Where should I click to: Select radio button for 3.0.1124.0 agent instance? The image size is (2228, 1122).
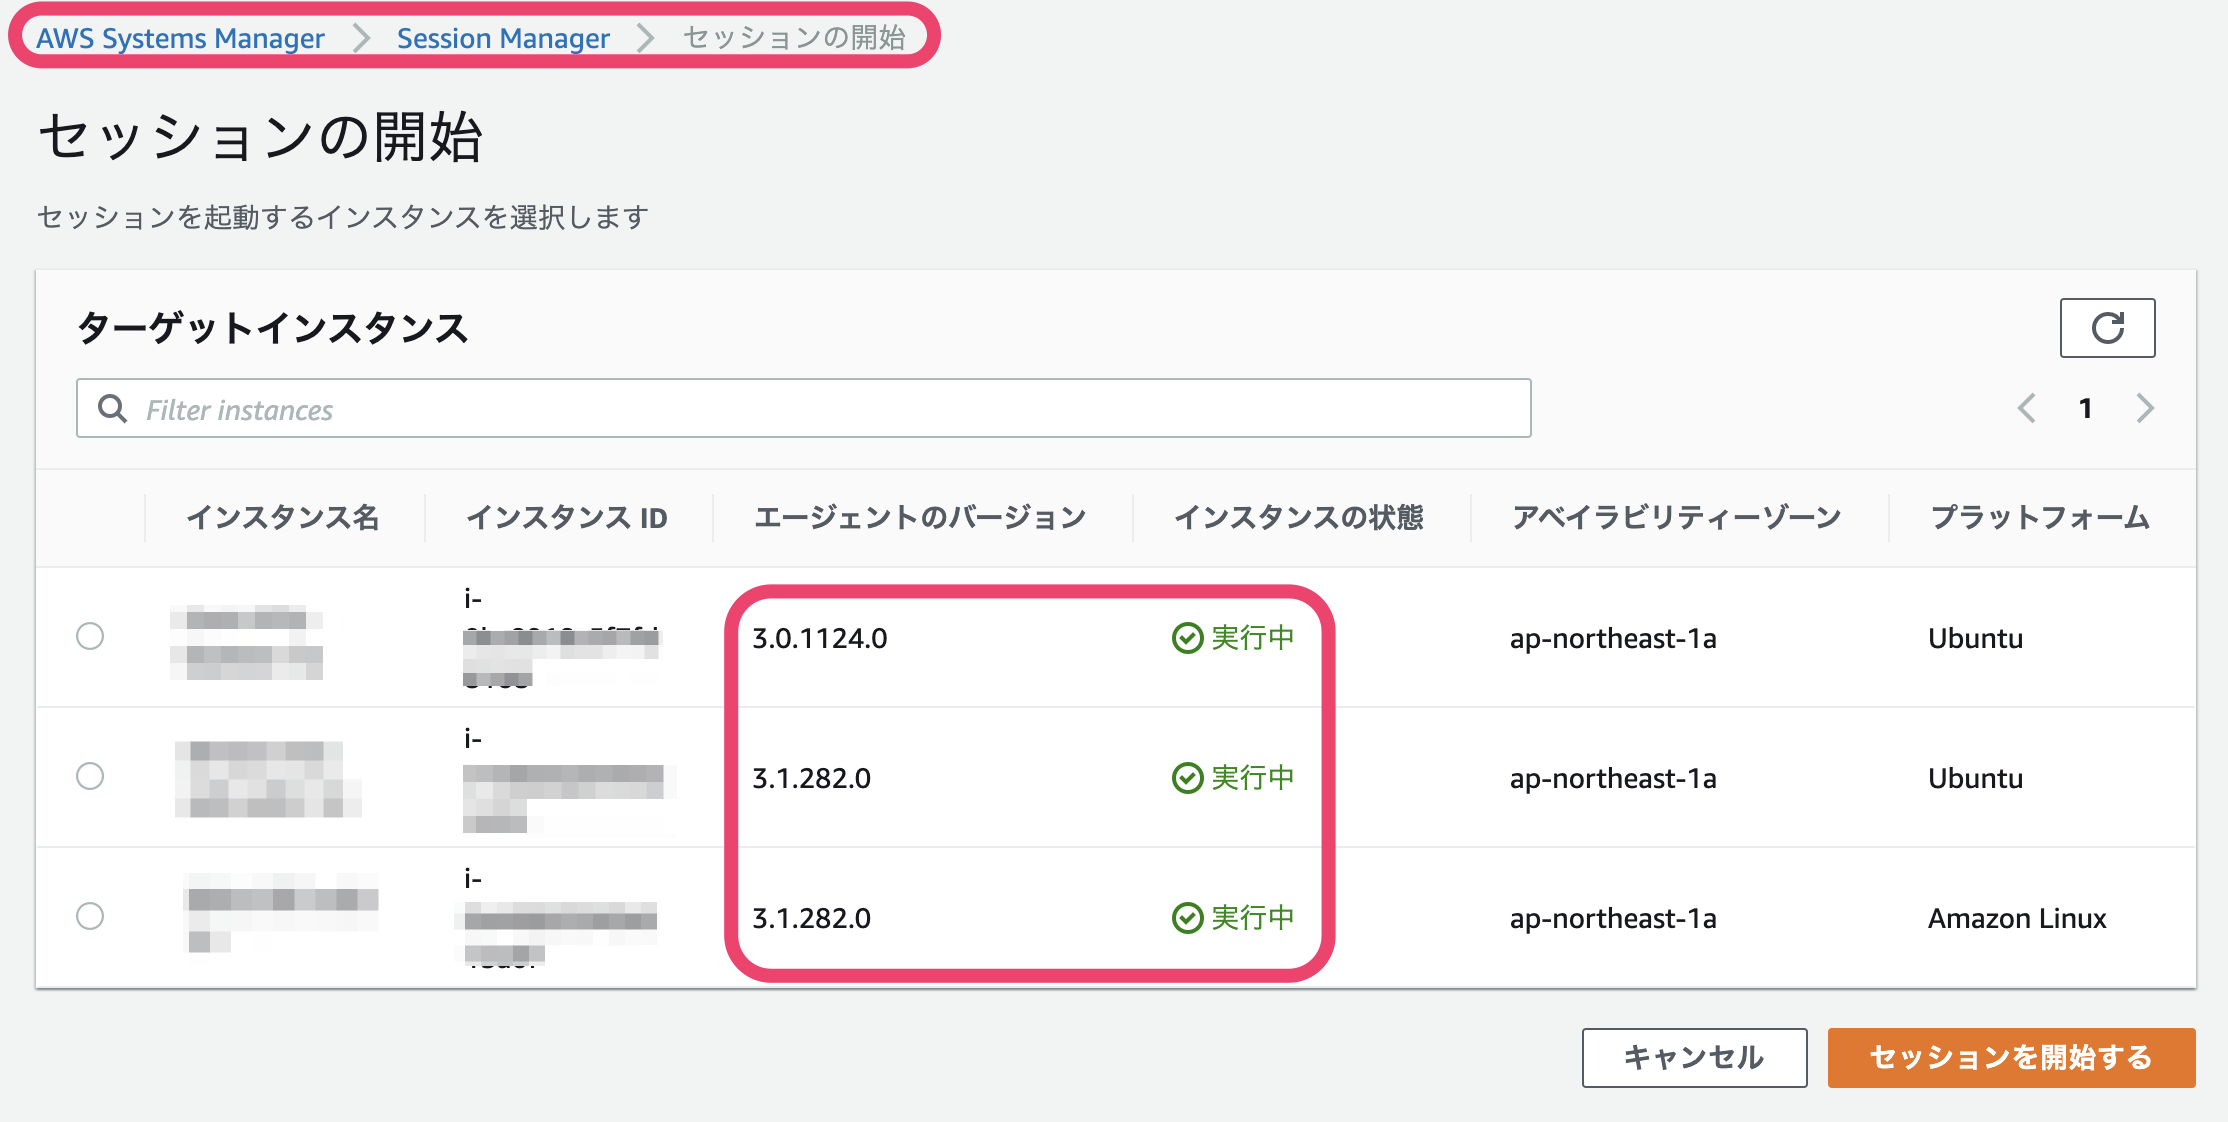point(90,636)
